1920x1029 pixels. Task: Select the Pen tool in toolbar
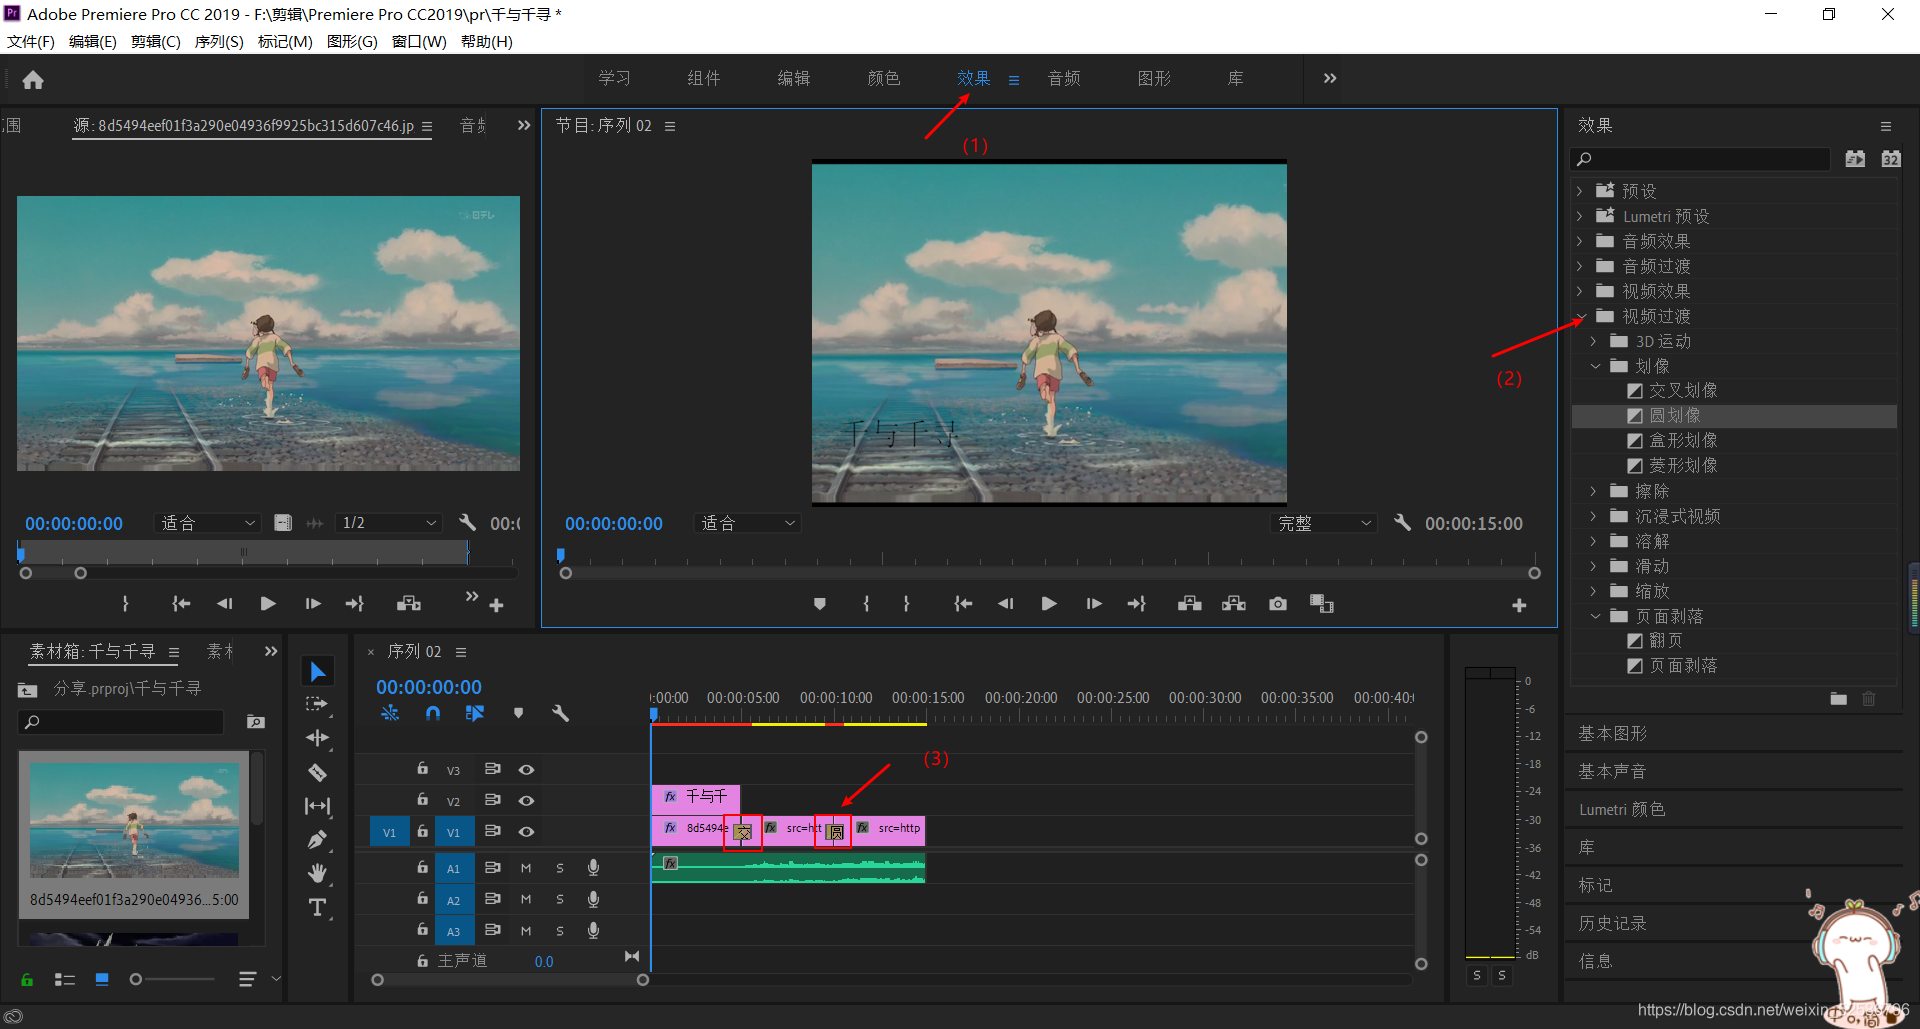[317, 840]
